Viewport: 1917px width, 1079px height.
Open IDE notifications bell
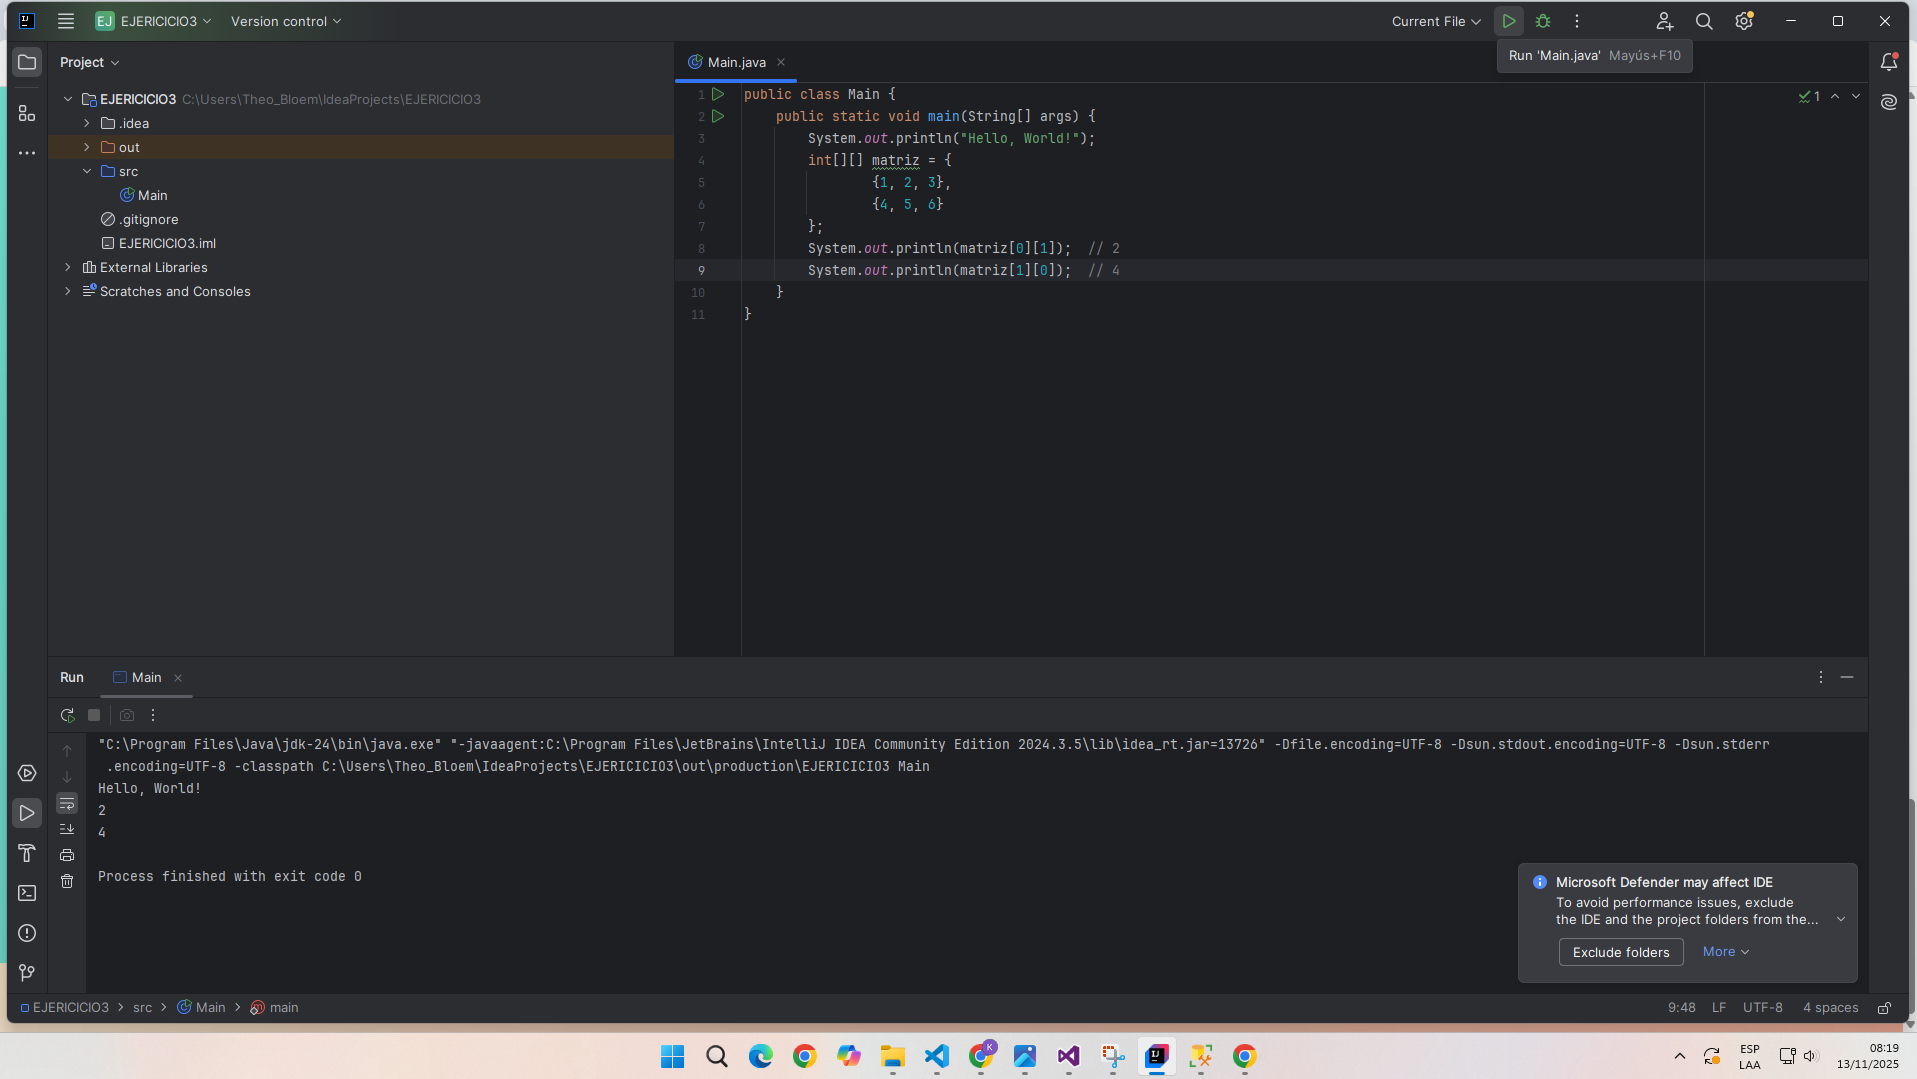(x=1888, y=62)
